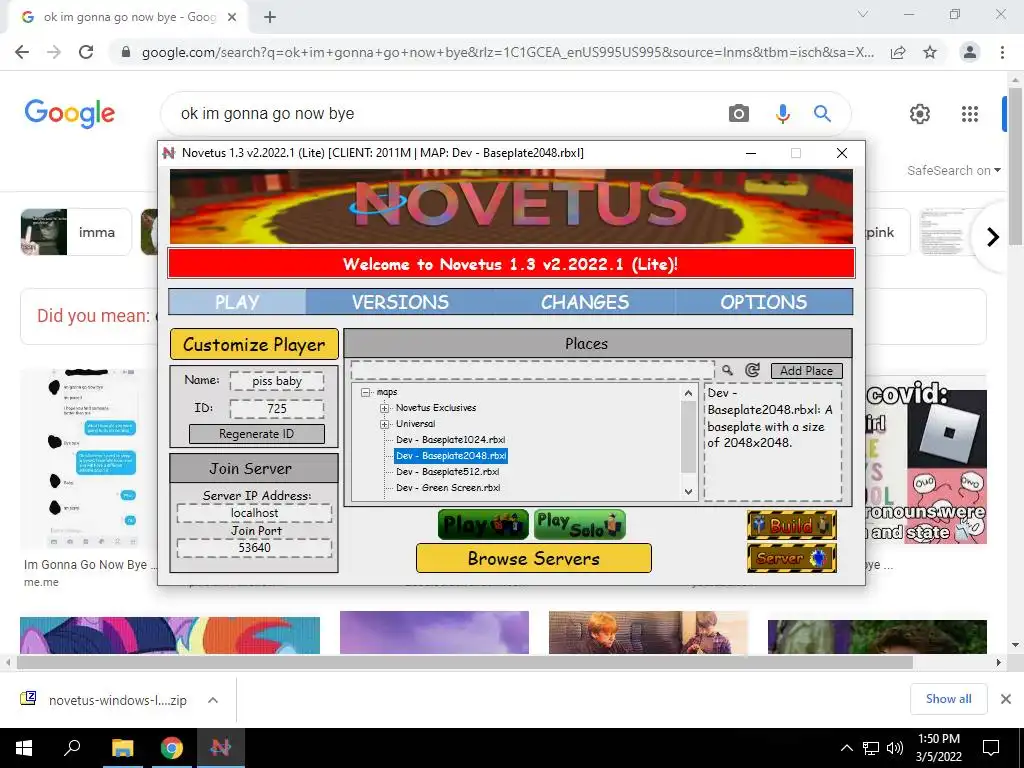The height and width of the screenshot is (768, 1024).
Task: Click the search magnifier icon in Places
Action: pos(727,370)
